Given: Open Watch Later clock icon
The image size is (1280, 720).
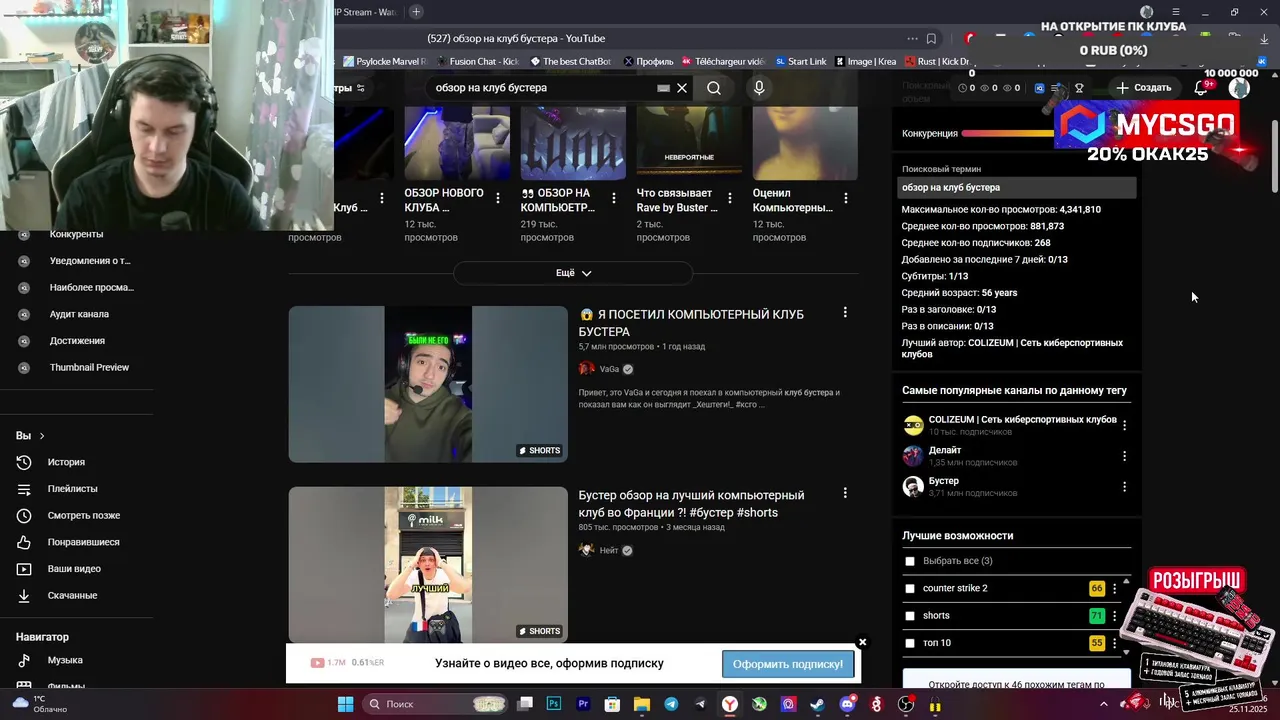Looking at the screenshot, I should pos(24,515).
